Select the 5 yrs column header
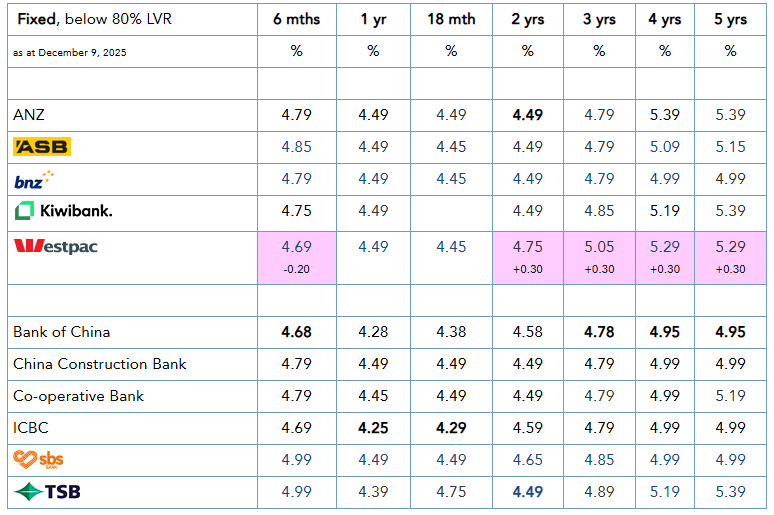This screenshot has height=515, width=774. coord(730,19)
